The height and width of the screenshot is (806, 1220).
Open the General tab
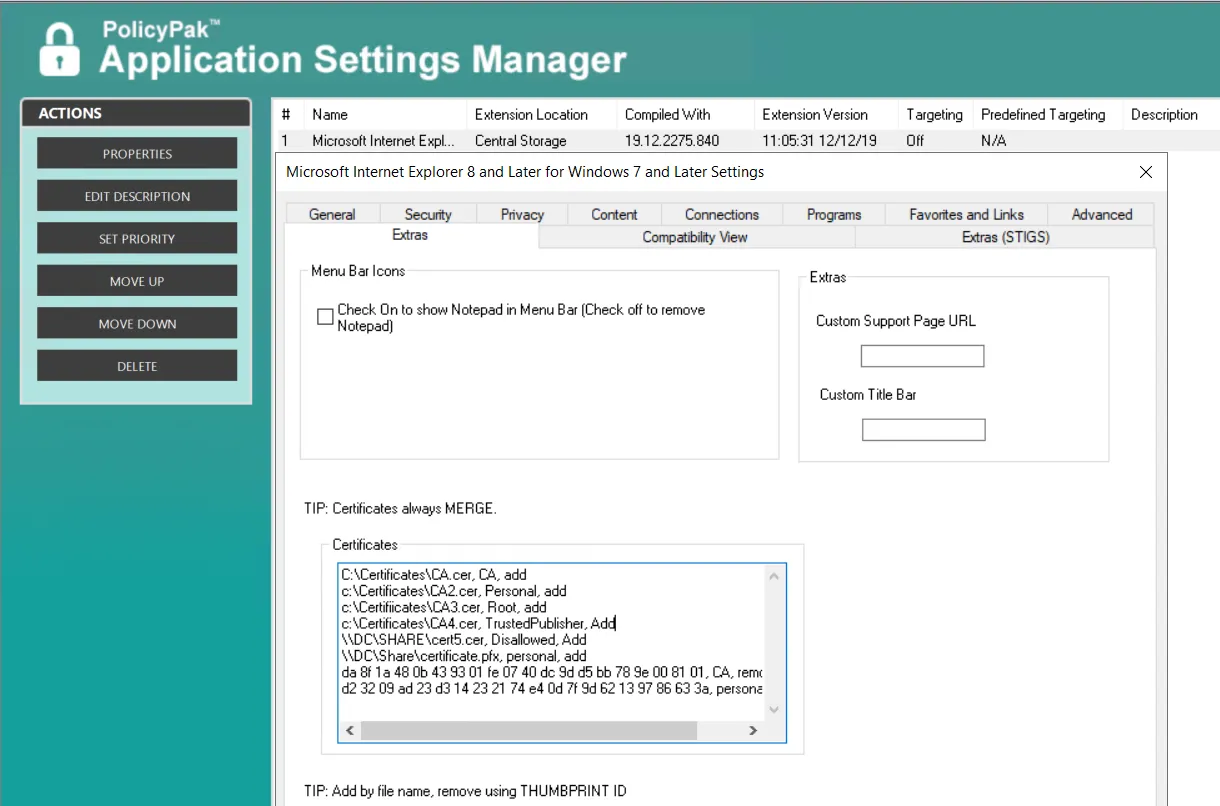tap(332, 214)
